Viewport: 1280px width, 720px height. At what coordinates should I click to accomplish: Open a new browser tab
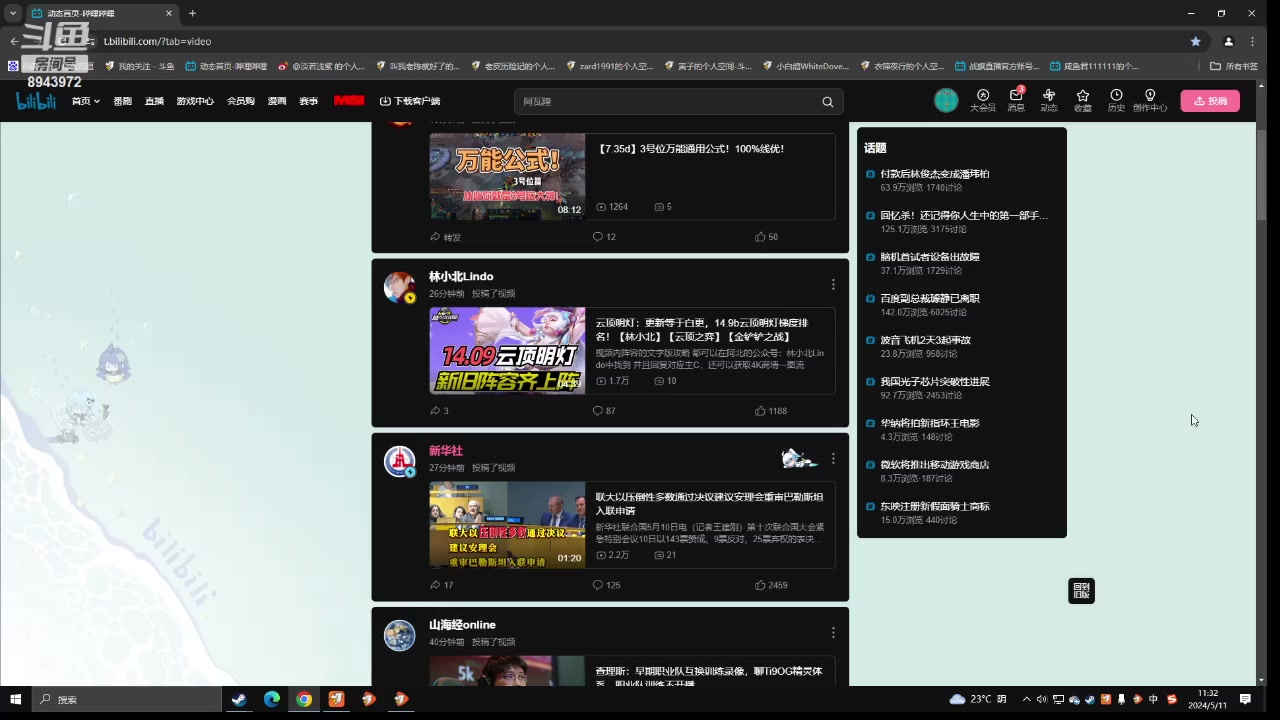click(x=192, y=13)
